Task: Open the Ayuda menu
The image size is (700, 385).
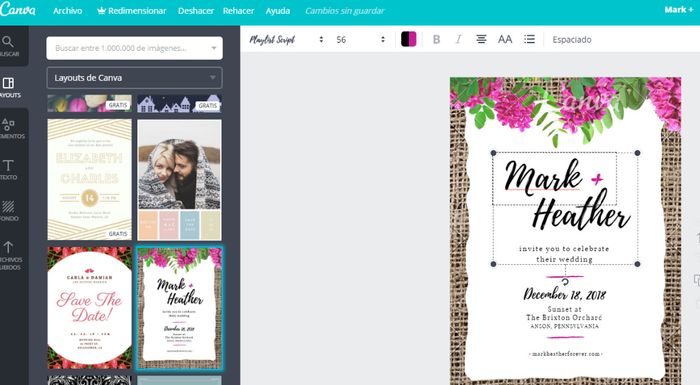Action: tap(278, 11)
